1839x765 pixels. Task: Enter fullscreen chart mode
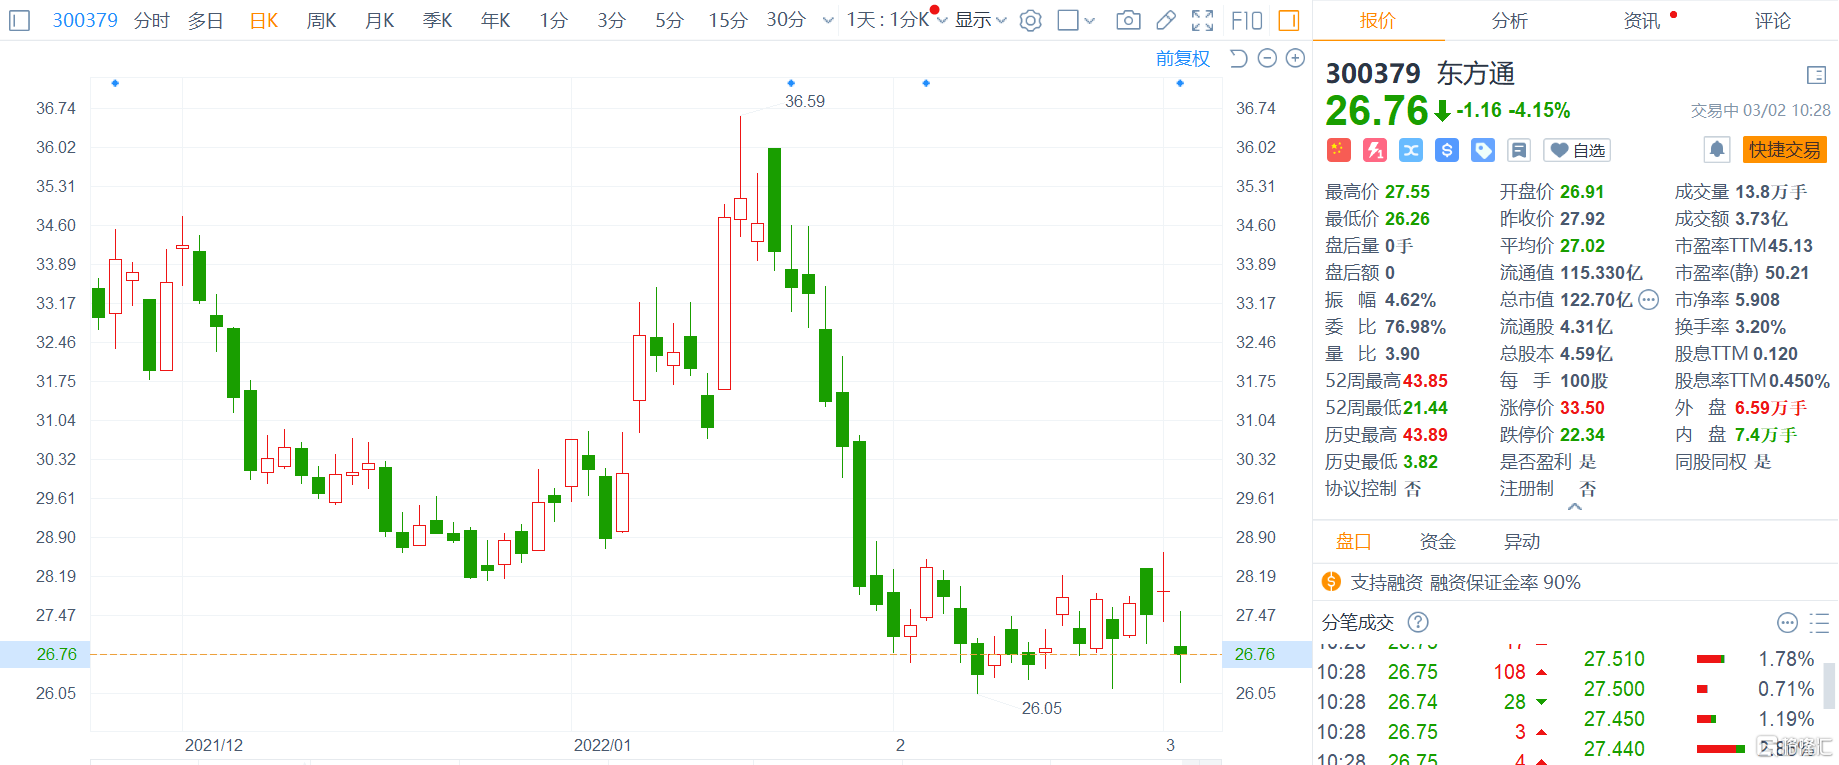(1202, 20)
